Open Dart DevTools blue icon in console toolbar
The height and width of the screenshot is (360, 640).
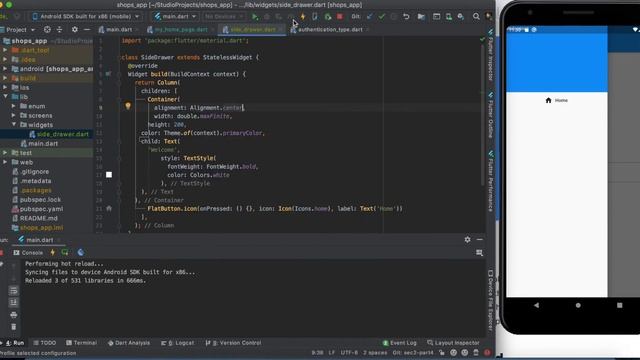(x=81, y=253)
